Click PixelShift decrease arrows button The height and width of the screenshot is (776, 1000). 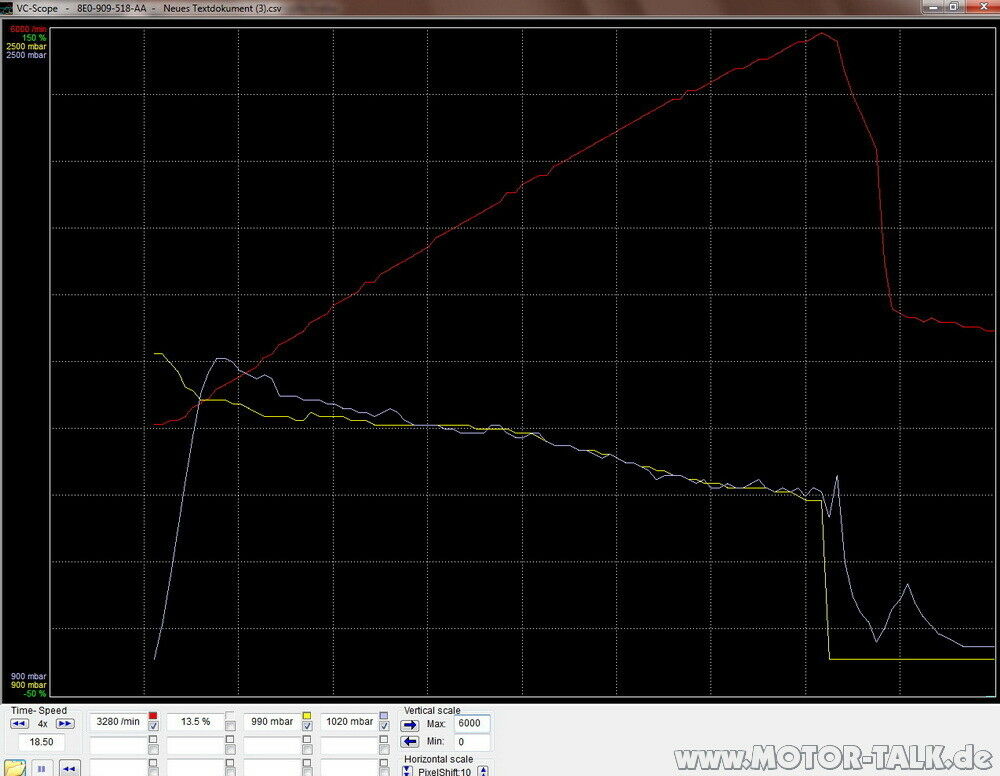407,771
